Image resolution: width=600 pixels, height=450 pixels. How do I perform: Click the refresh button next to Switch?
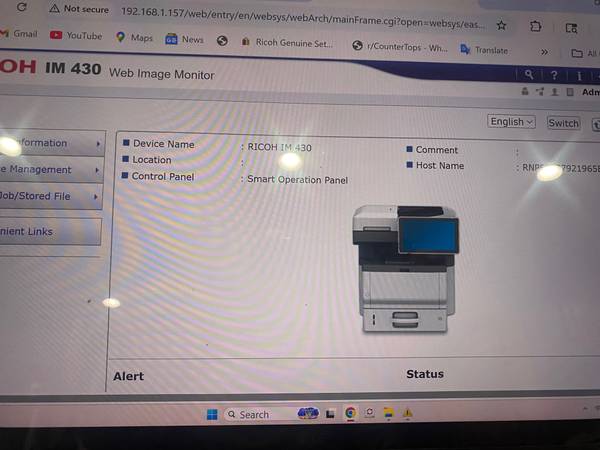(596, 125)
